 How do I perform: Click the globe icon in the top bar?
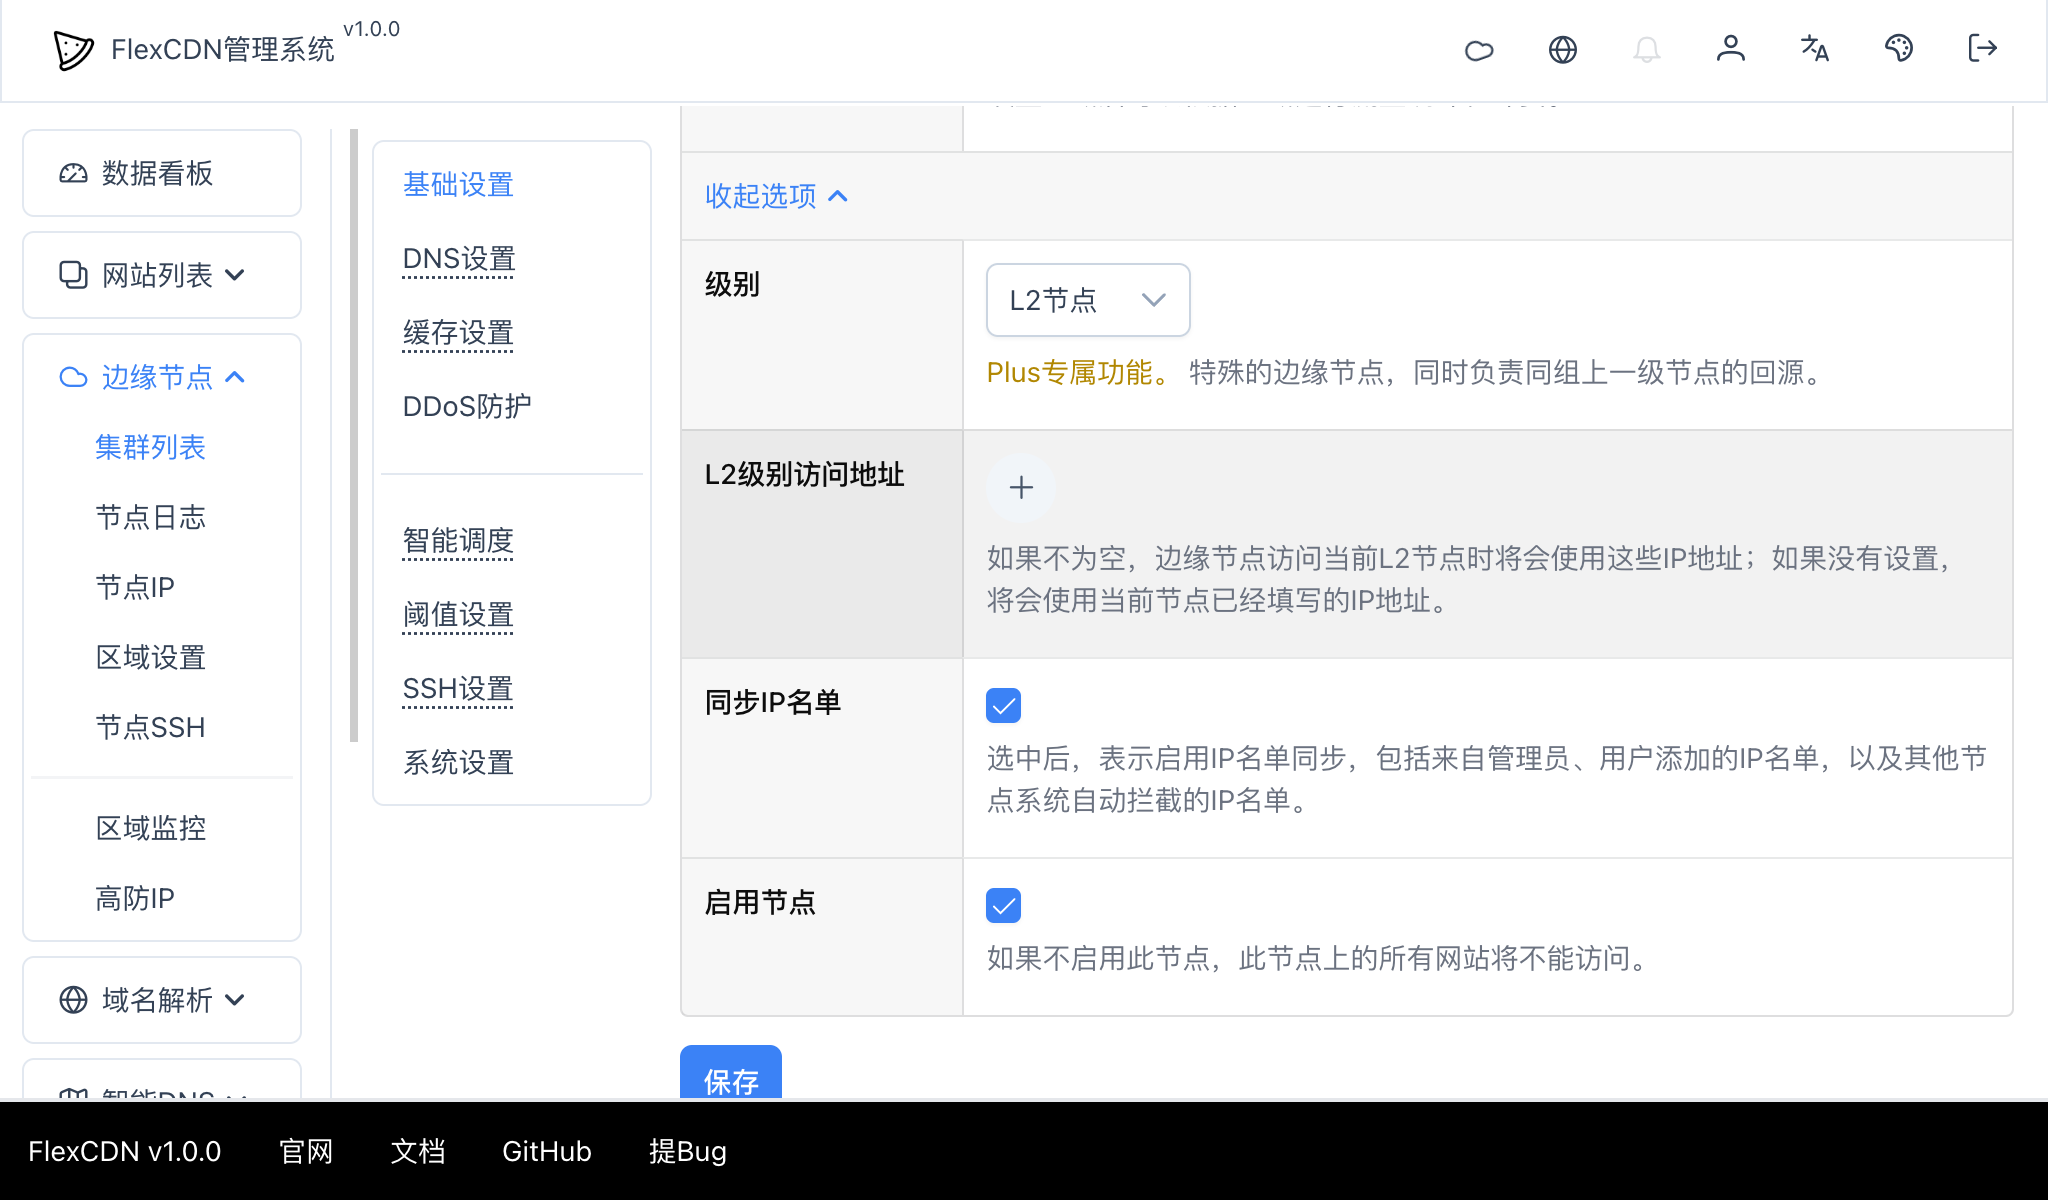click(x=1563, y=49)
